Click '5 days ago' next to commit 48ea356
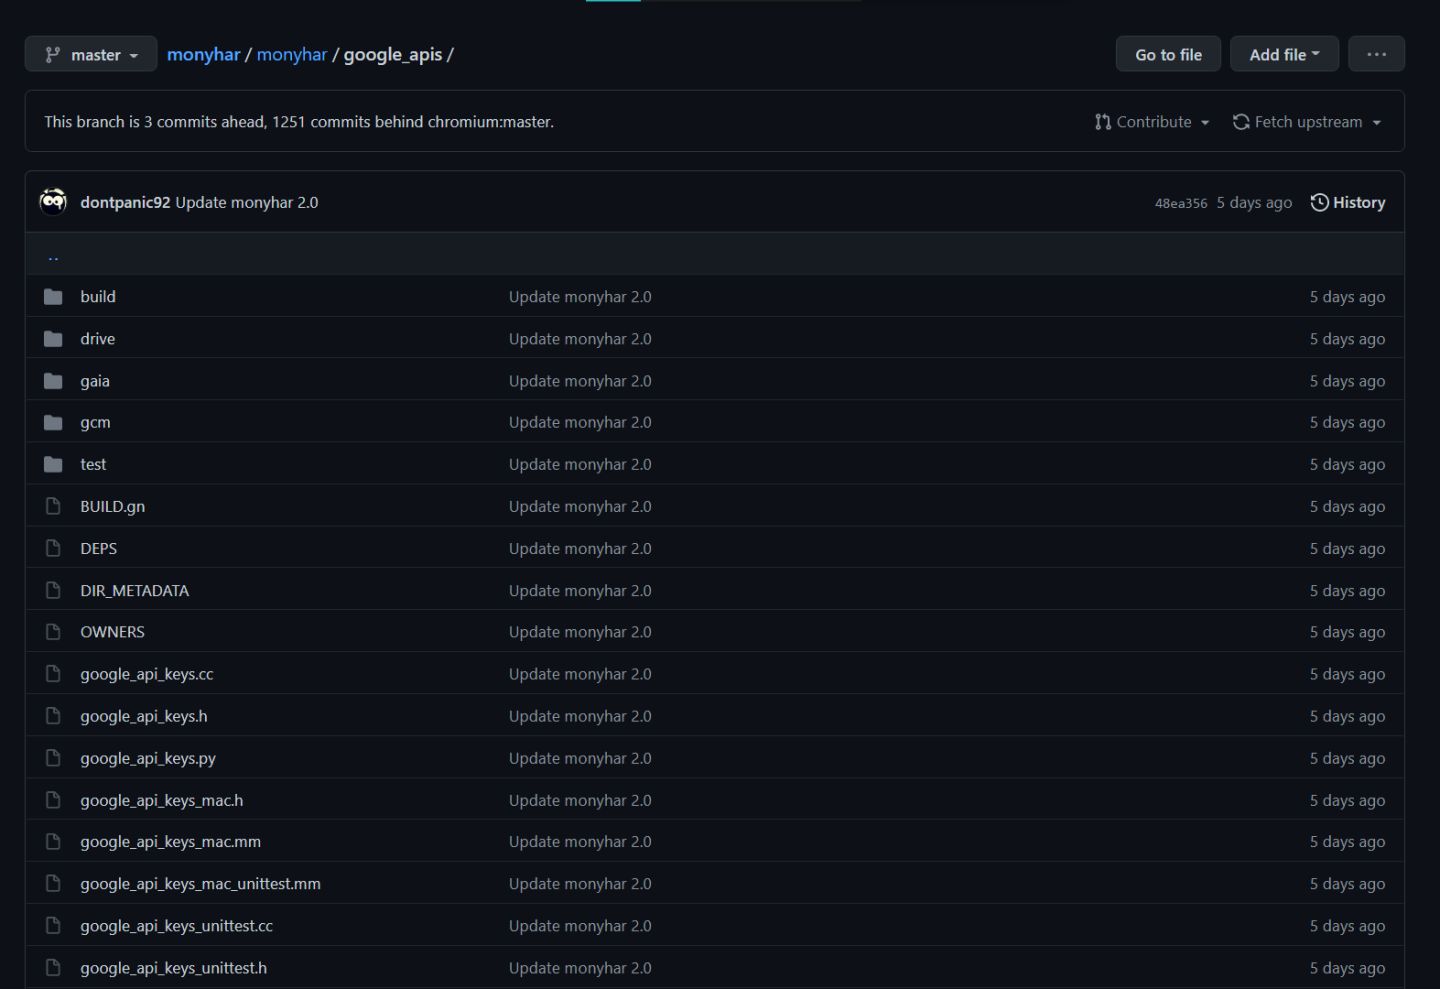This screenshot has height=989, width=1440. pos(1254,202)
